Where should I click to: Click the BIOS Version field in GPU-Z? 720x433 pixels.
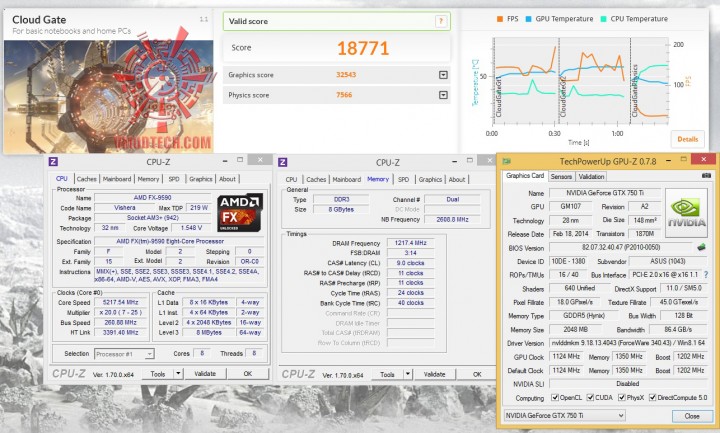[621, 247]
